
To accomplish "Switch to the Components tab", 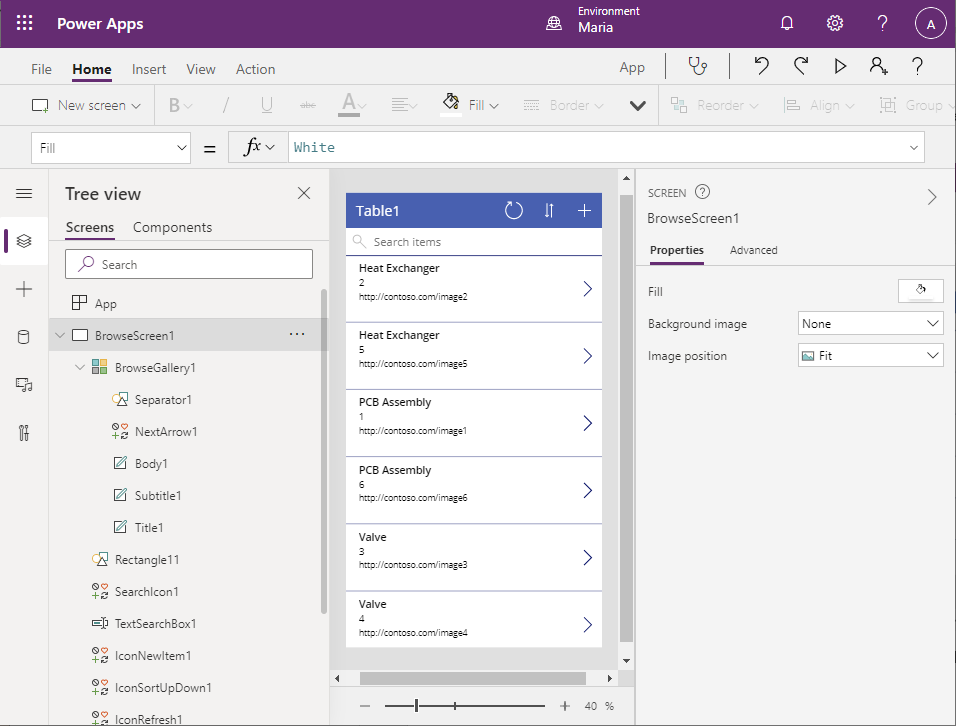I will pyautogui.click(x=172, y=227).
